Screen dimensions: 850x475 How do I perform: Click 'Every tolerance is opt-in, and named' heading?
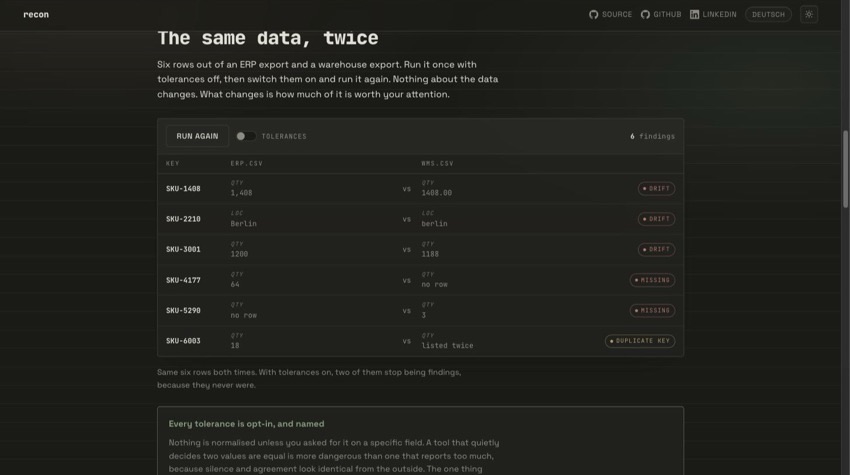coord(246,424)
